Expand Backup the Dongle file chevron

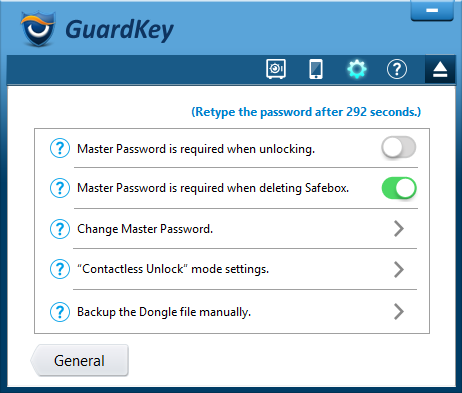[x=399, y=312]
